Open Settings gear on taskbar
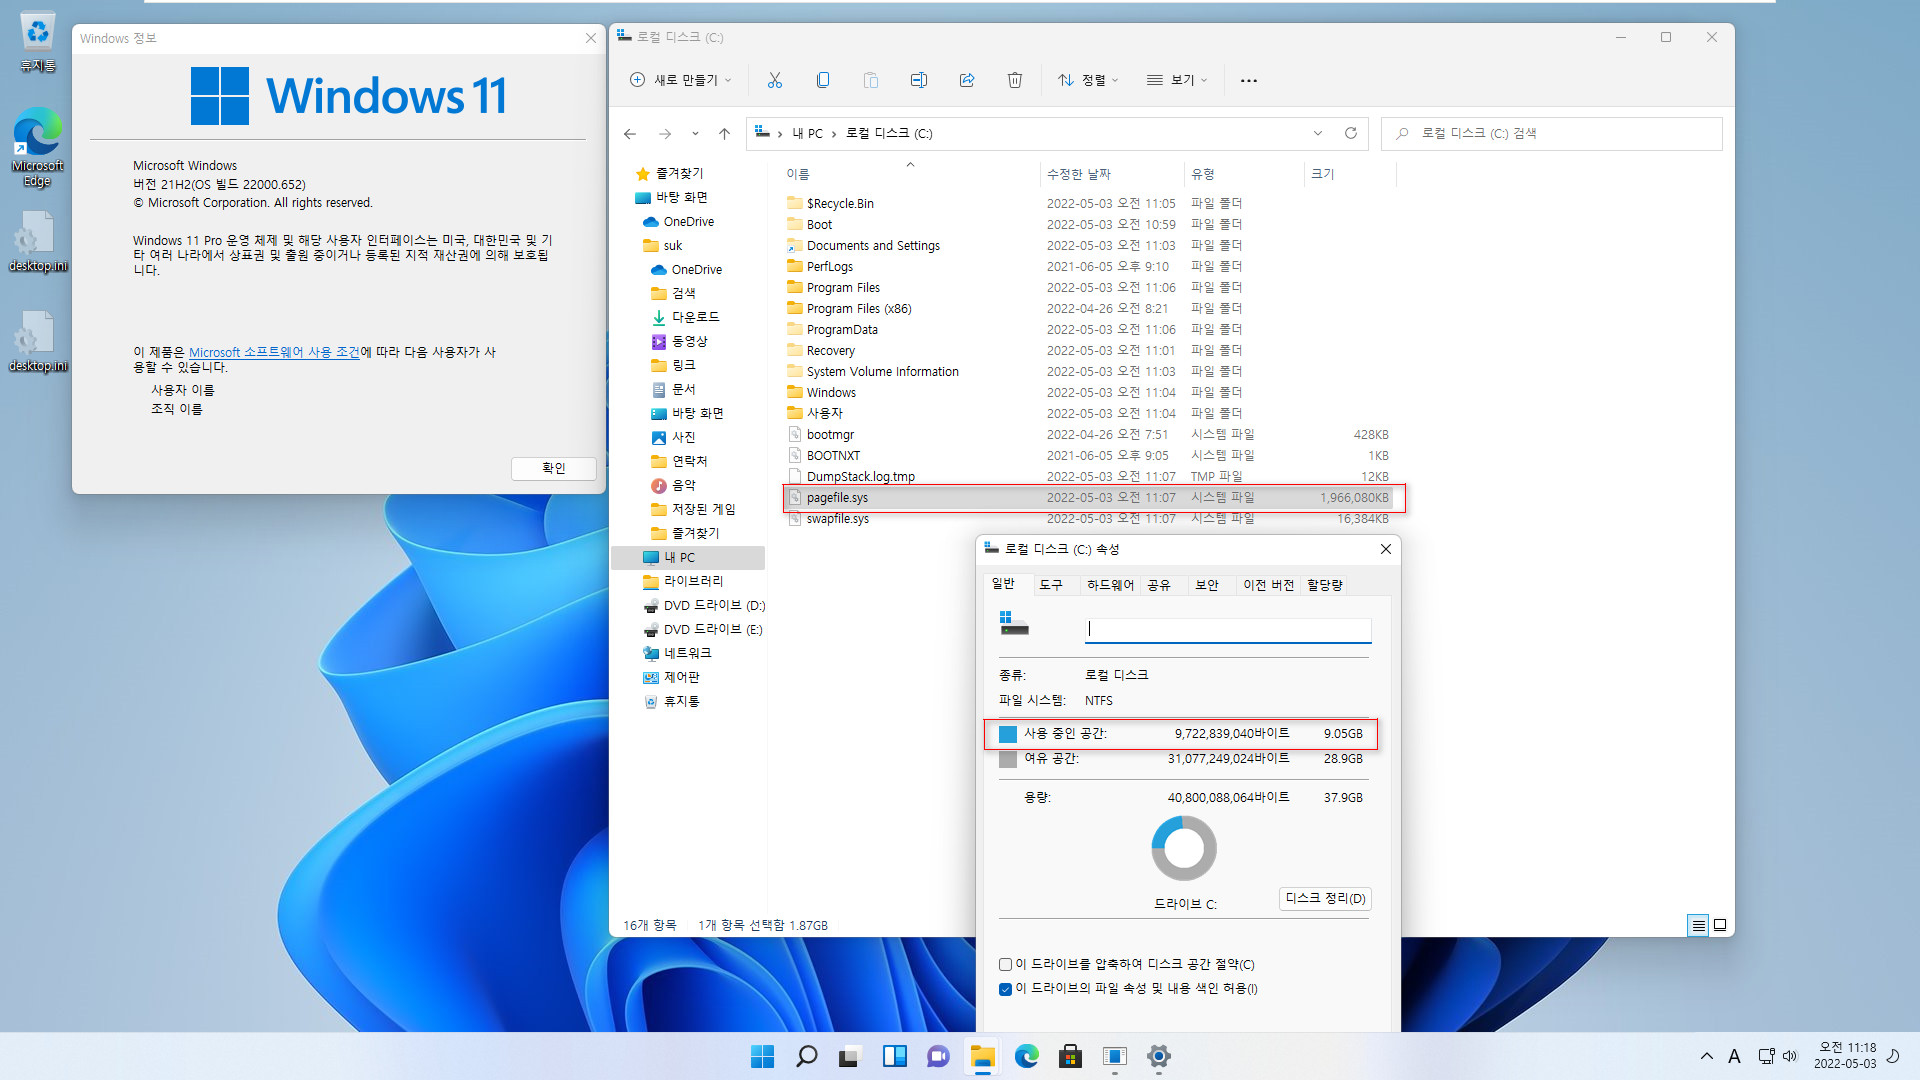This screenshot has width=1920, height=1080. point(1158,1056)
